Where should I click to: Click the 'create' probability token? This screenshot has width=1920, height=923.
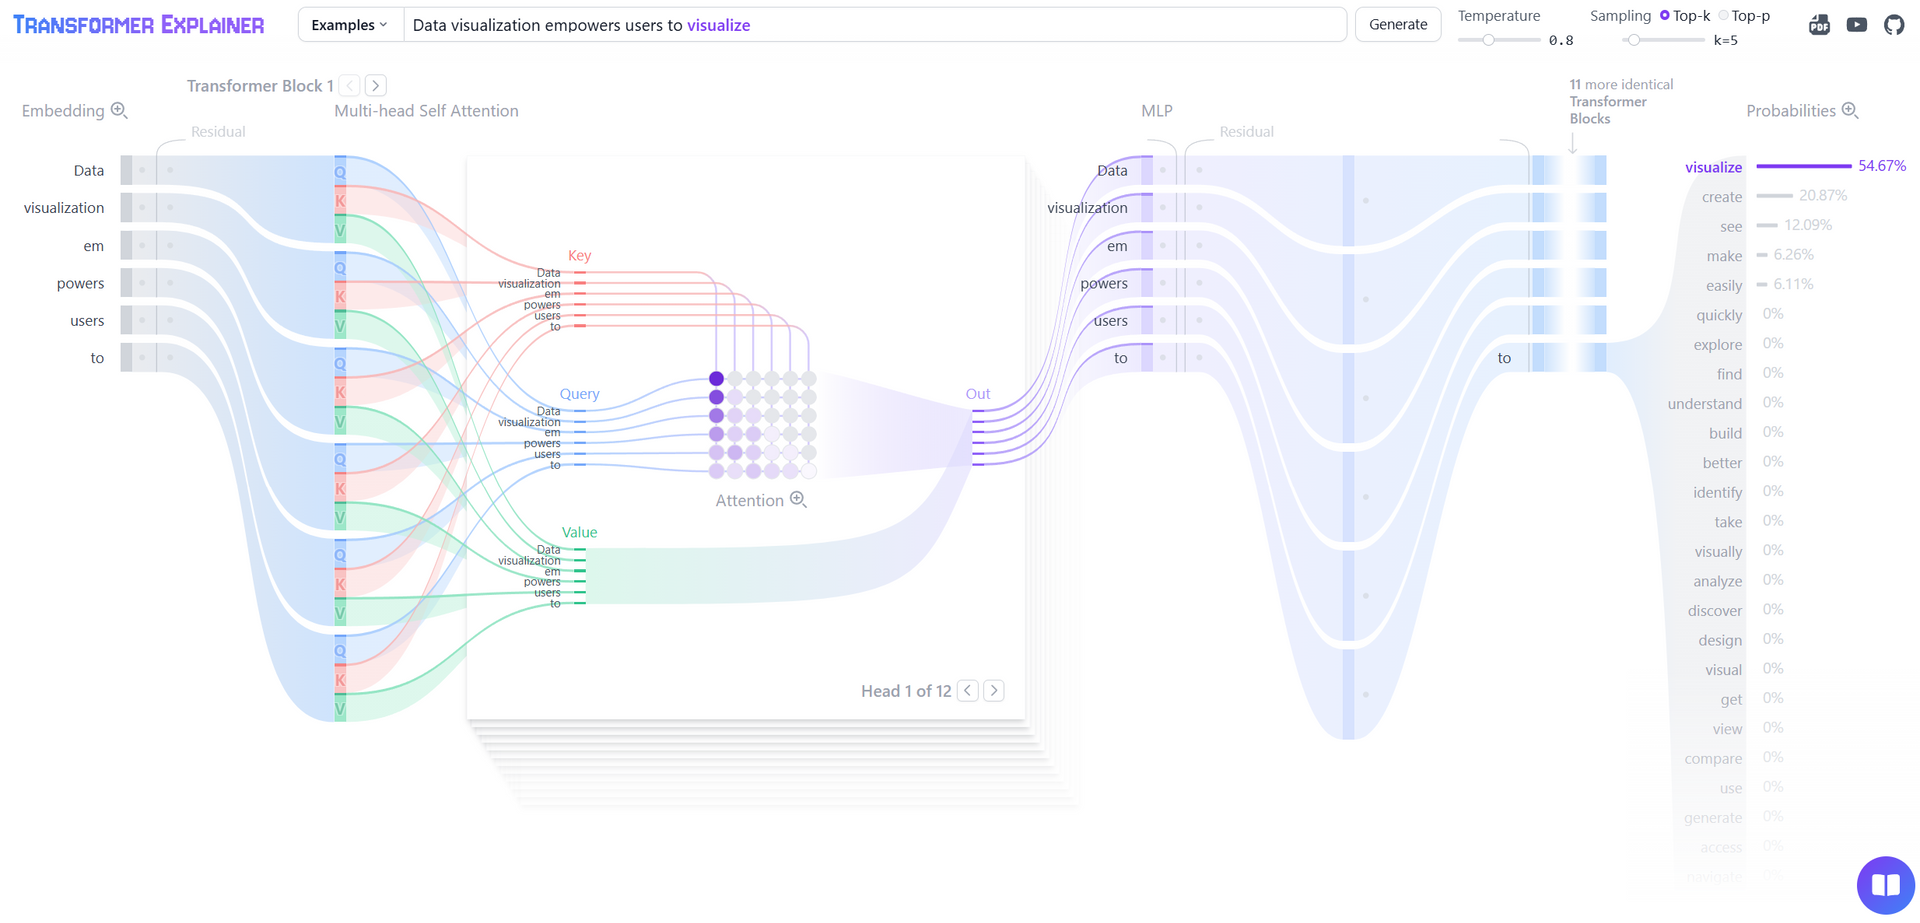[x=1722, y=197]
